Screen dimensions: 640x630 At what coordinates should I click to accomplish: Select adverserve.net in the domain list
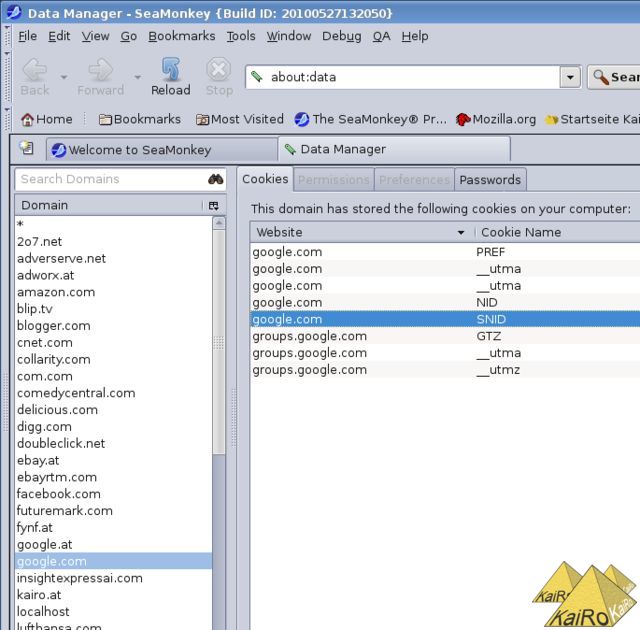coord(113,258)
